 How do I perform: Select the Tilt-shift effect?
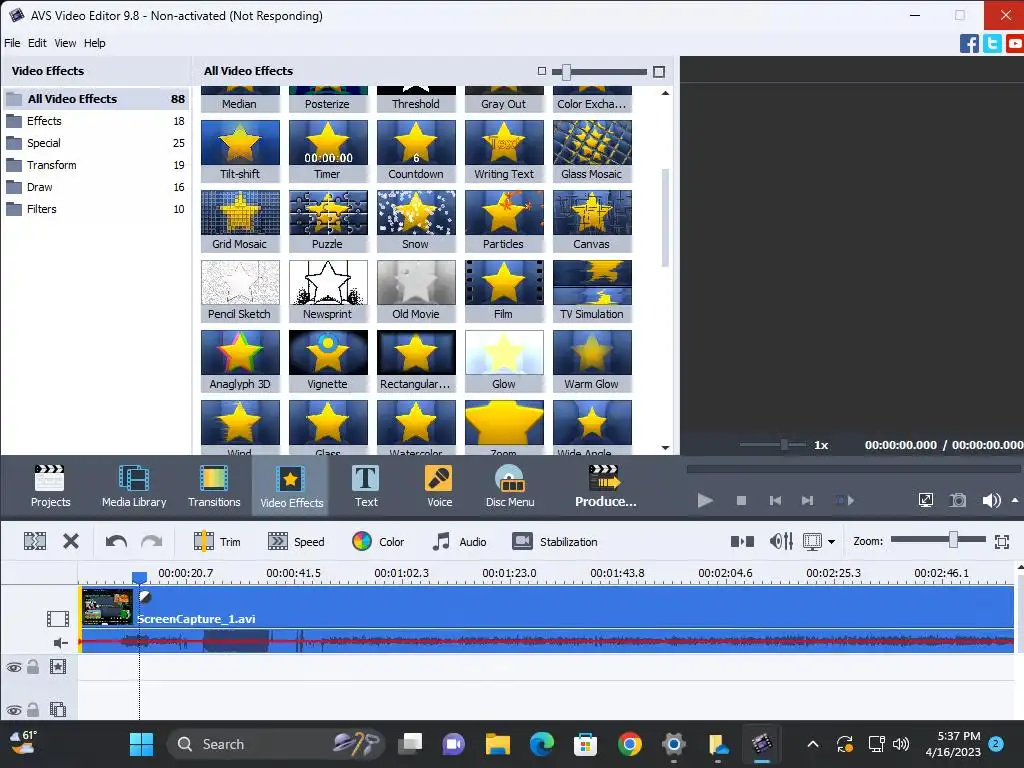(x=240, y=151)
